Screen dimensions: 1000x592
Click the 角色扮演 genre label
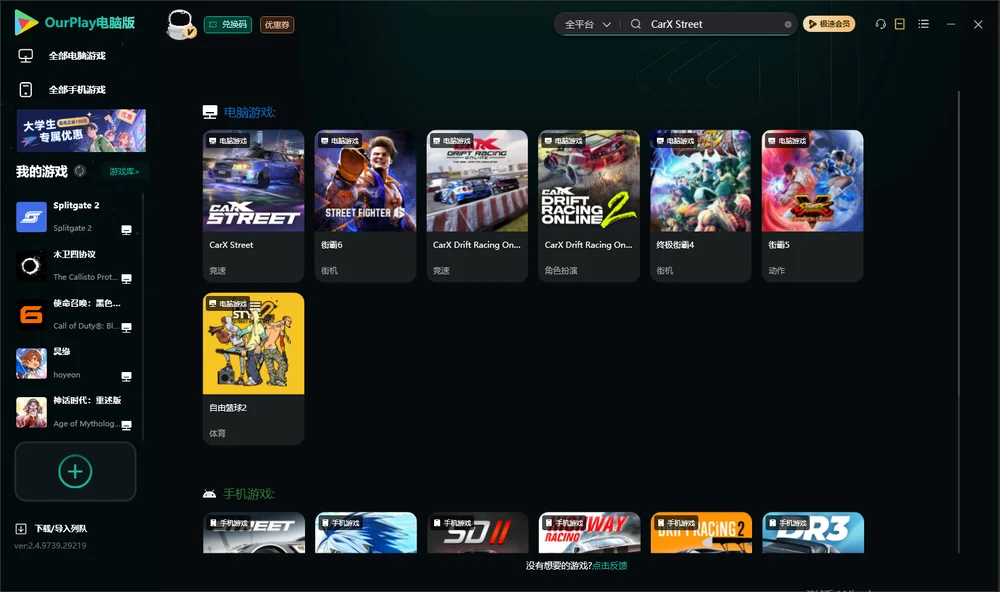(x=561, y=270)
